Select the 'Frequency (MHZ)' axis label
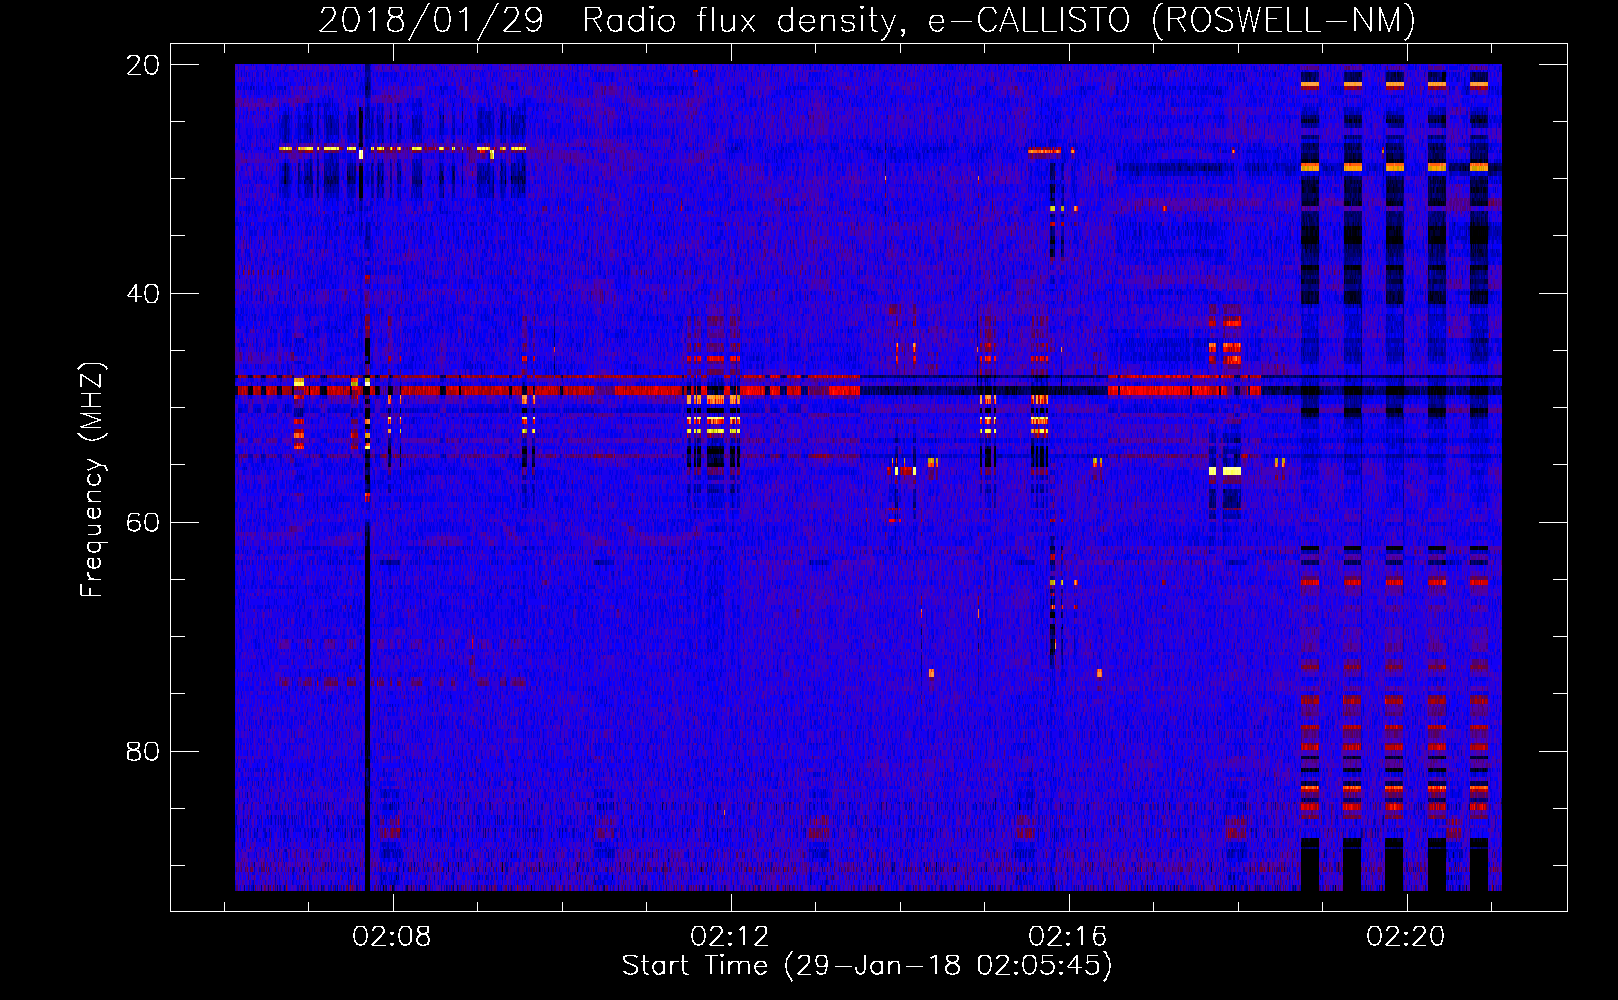 click(x=92, y=480)
